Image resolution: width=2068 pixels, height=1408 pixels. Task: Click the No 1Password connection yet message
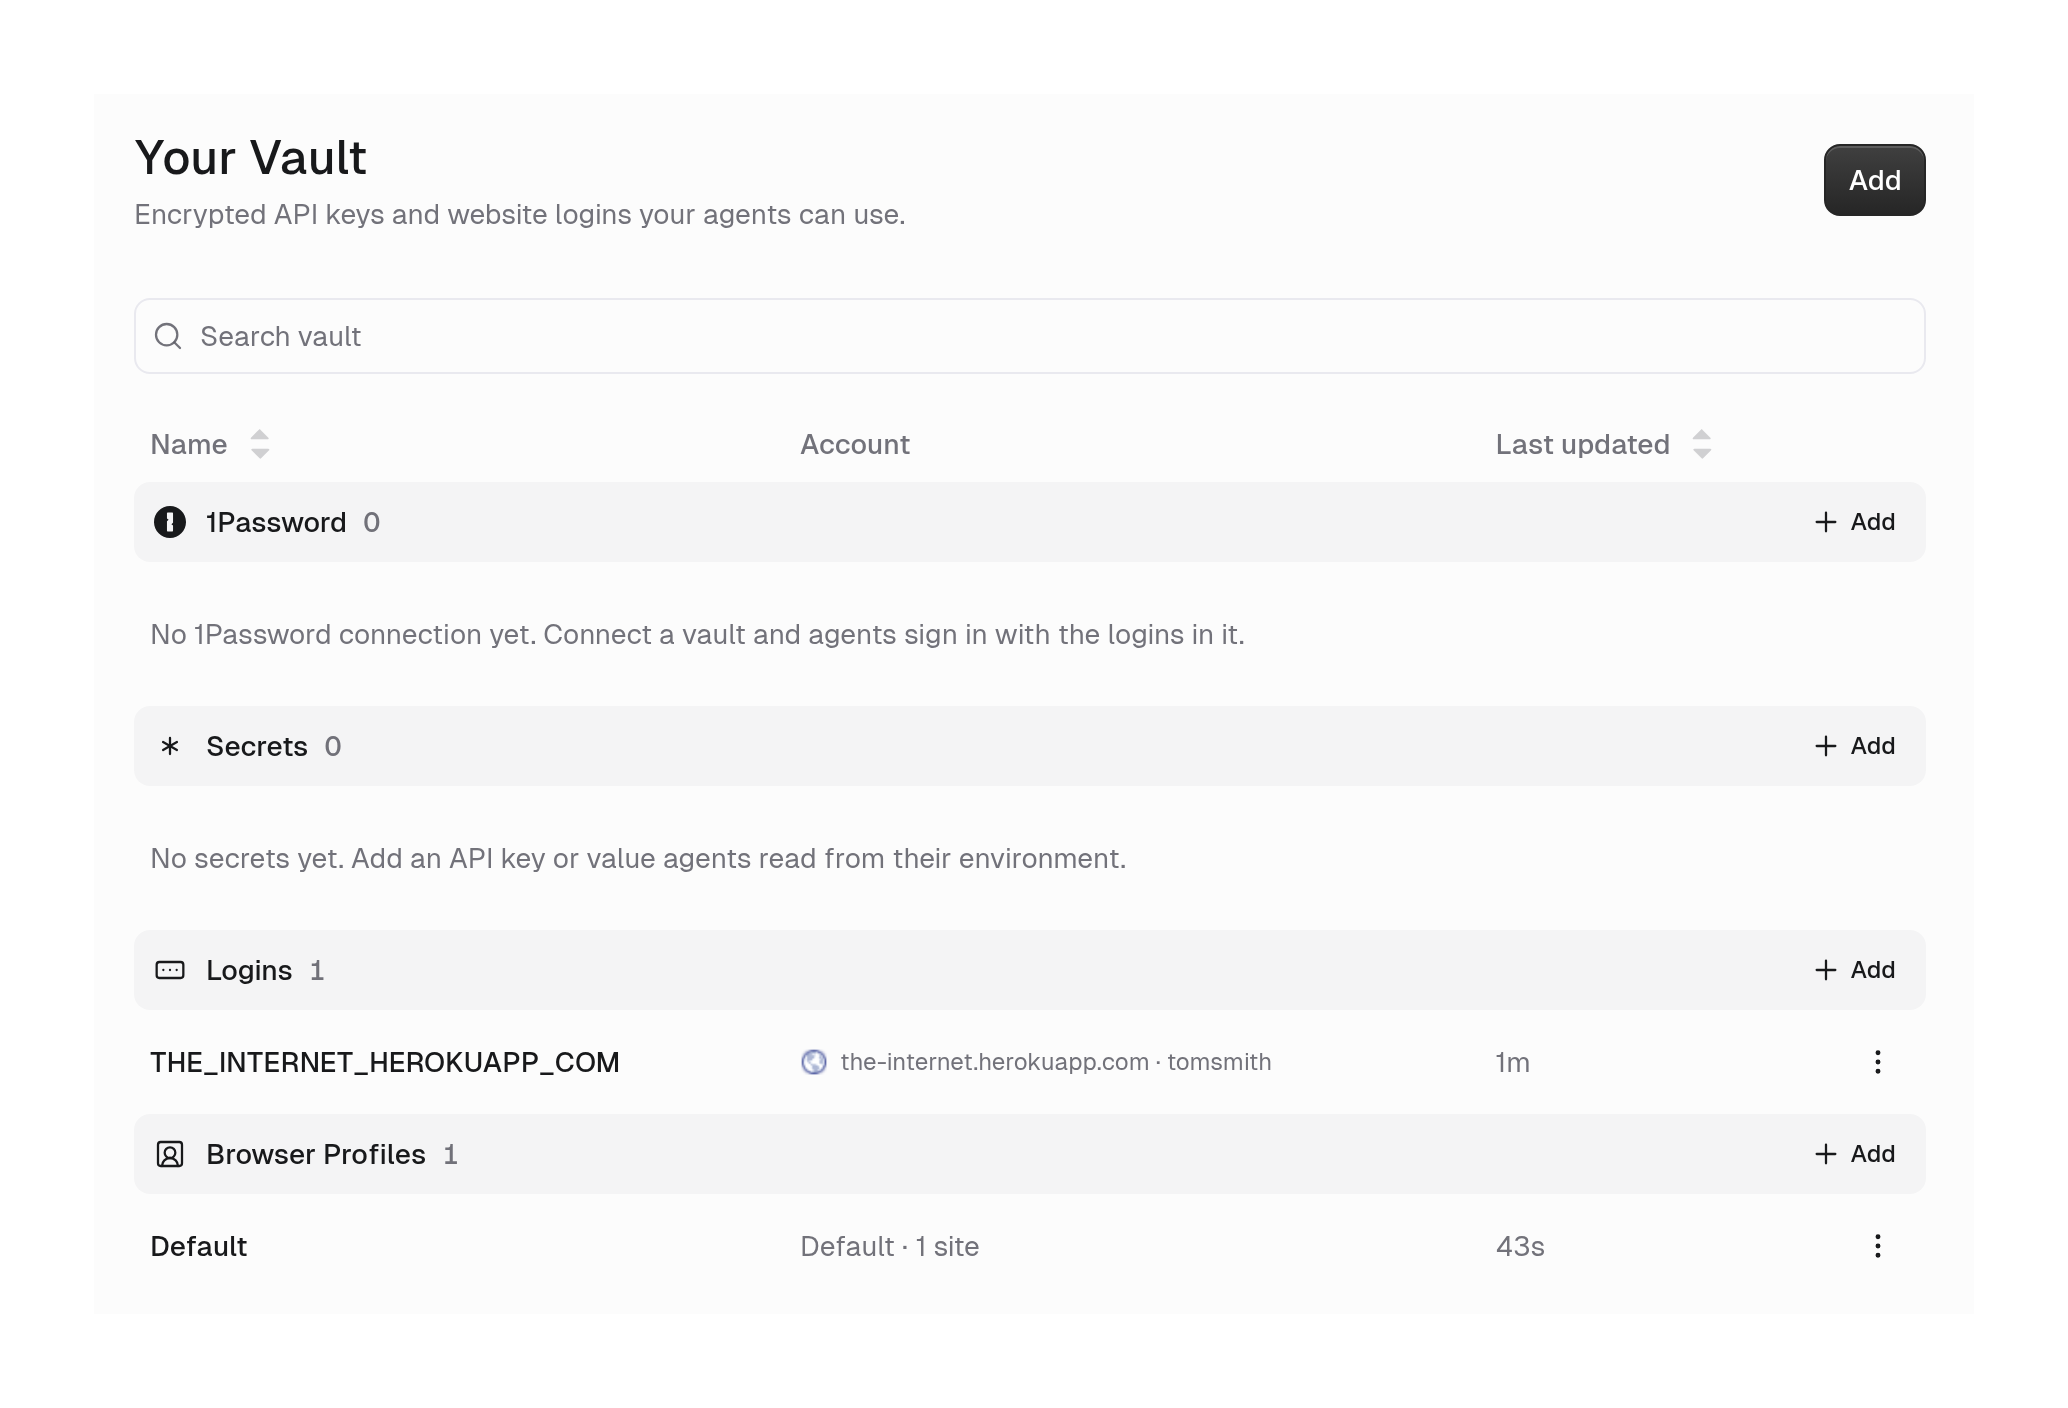(697, 634)
